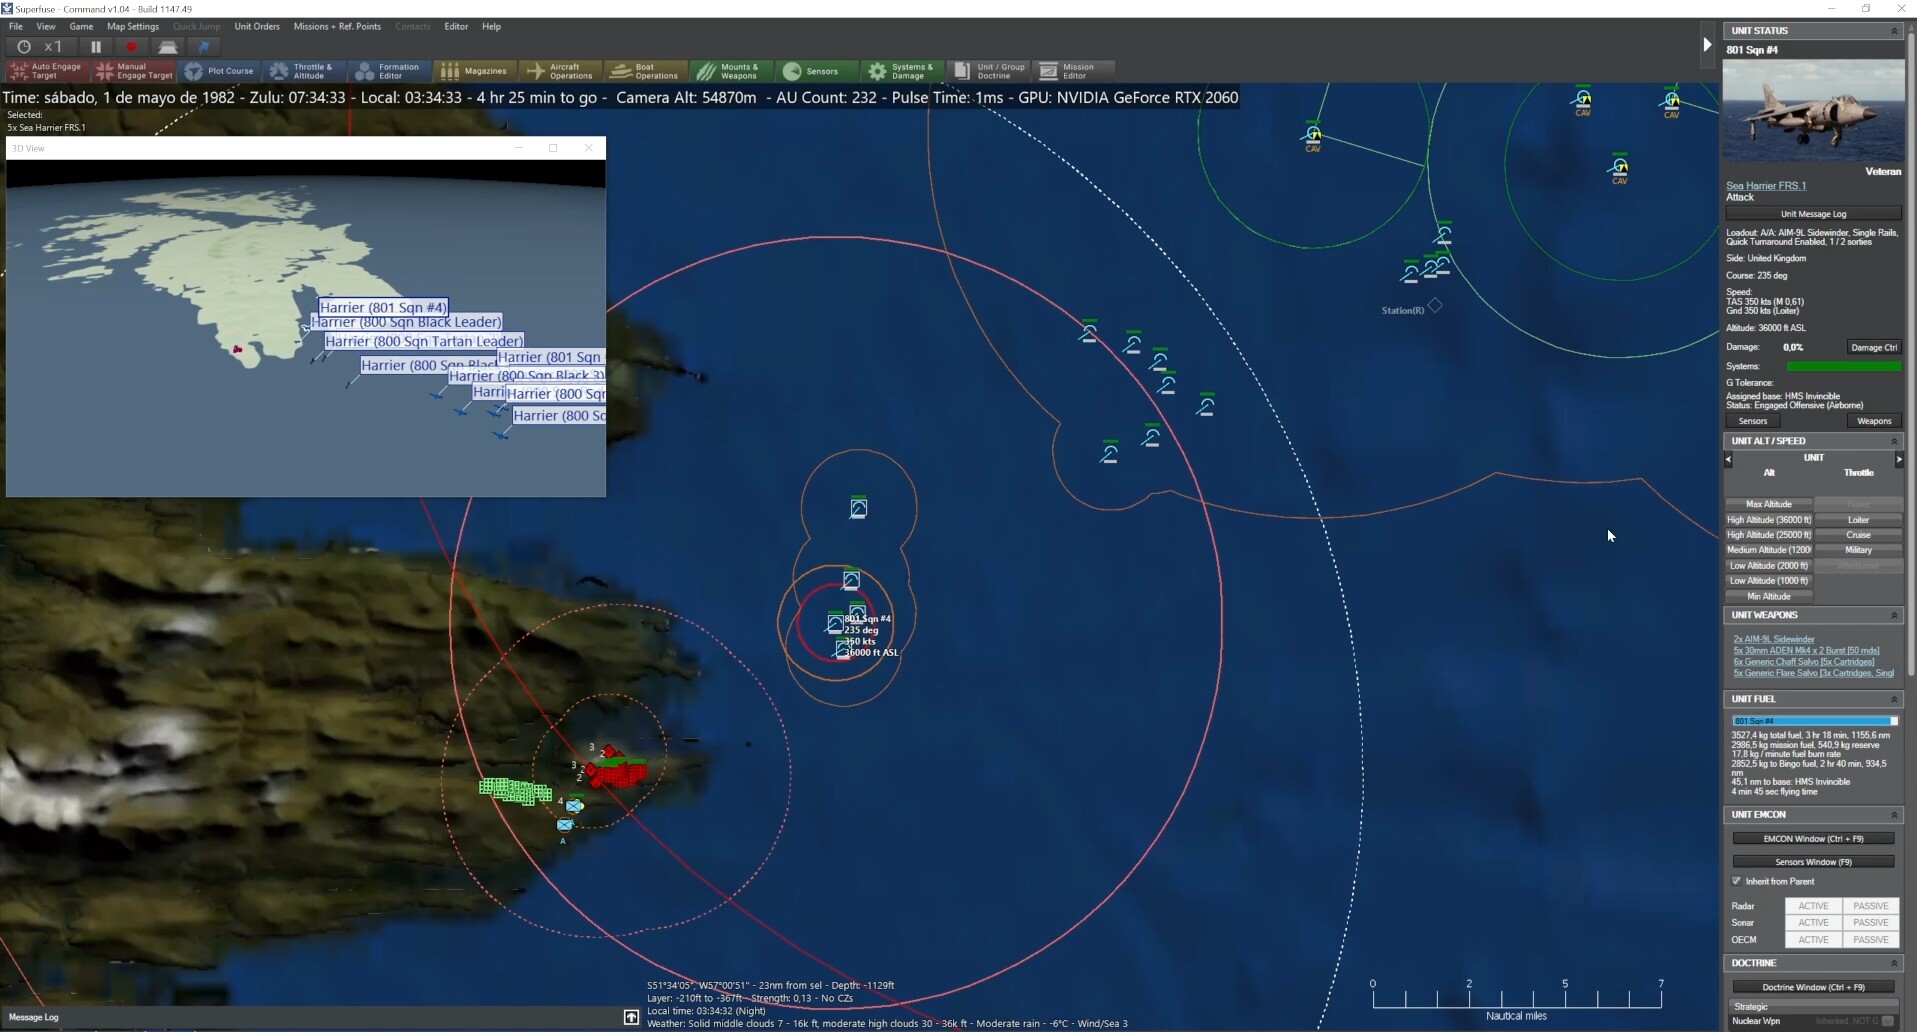This screenshot has height=1032, width=1917.
Task: Start recording with the red record icon
Action: click(130, 46)
